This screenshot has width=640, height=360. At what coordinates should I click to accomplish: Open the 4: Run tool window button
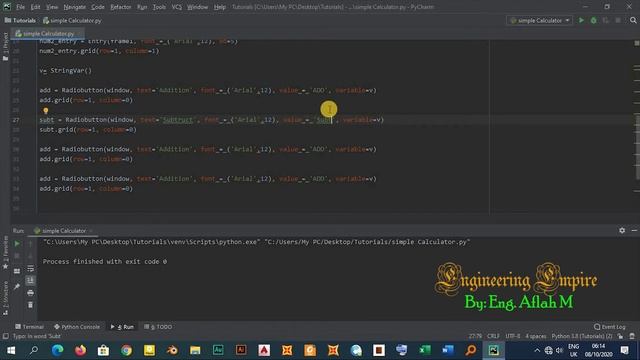click(122, 327)
